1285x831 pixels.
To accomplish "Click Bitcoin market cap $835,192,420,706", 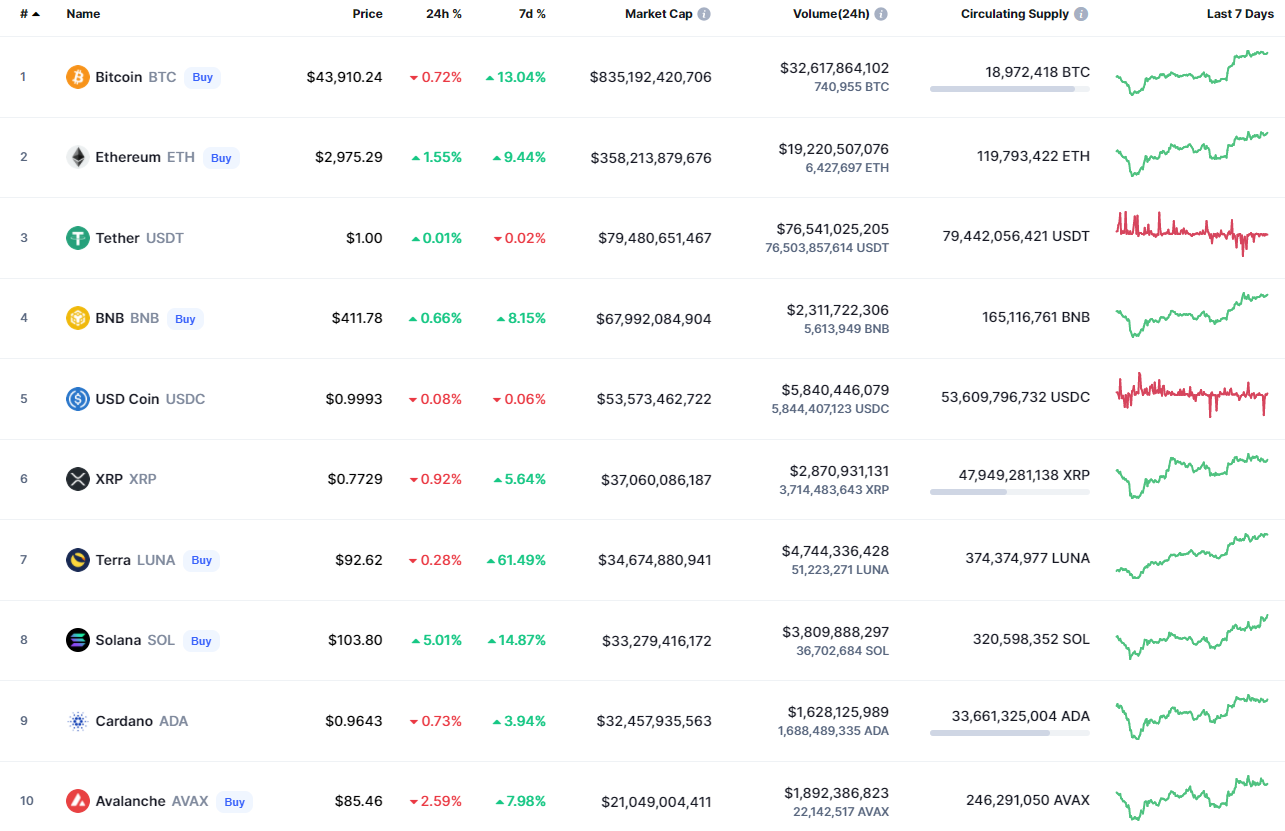I will click(651, 77).
